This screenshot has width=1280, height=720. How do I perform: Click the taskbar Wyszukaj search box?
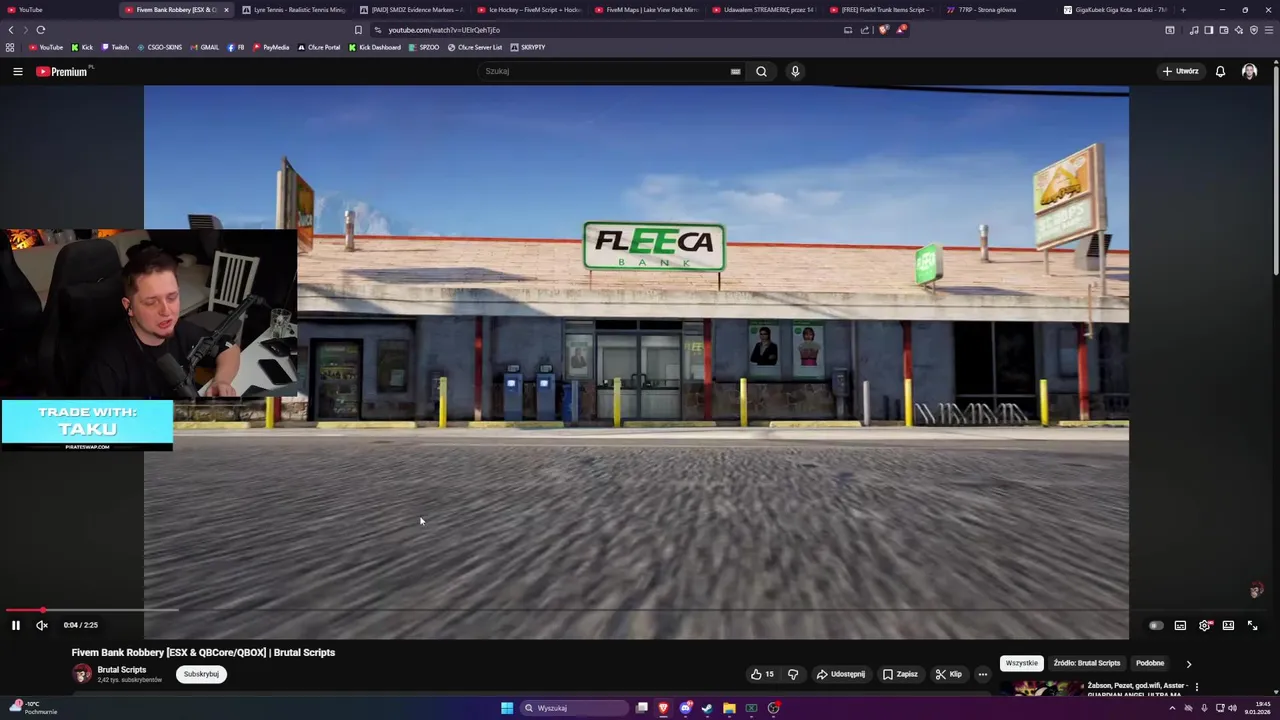coord(574,708)
